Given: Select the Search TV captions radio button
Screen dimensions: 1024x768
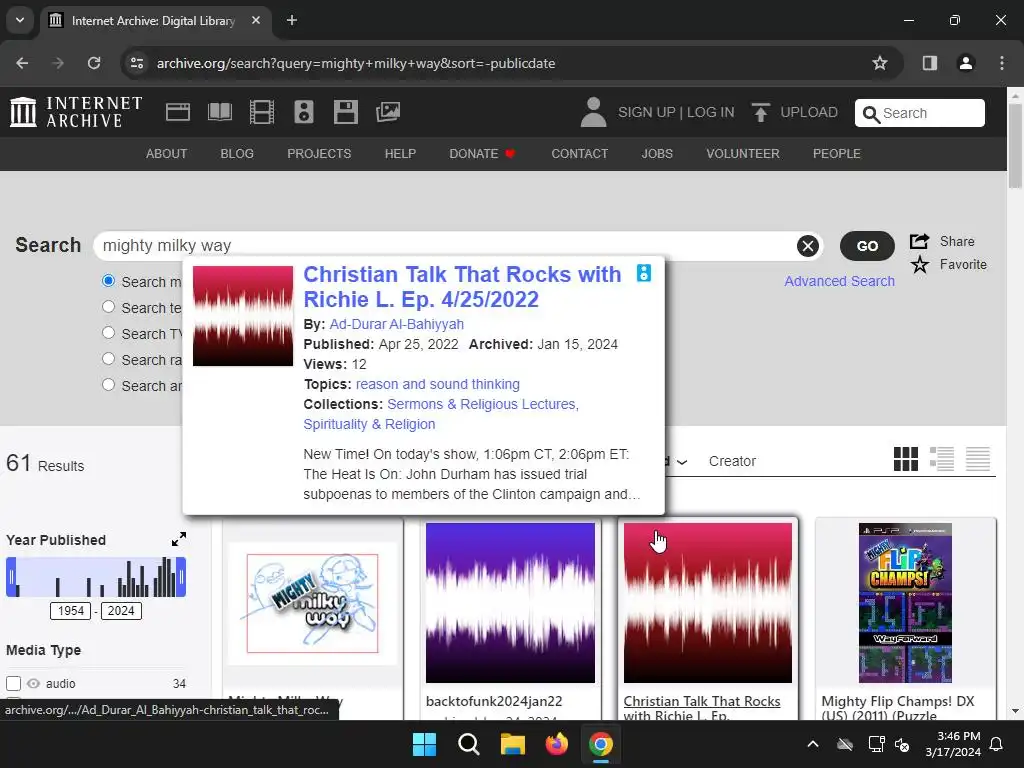Looking at the screenshot, I should pos(108,333).
